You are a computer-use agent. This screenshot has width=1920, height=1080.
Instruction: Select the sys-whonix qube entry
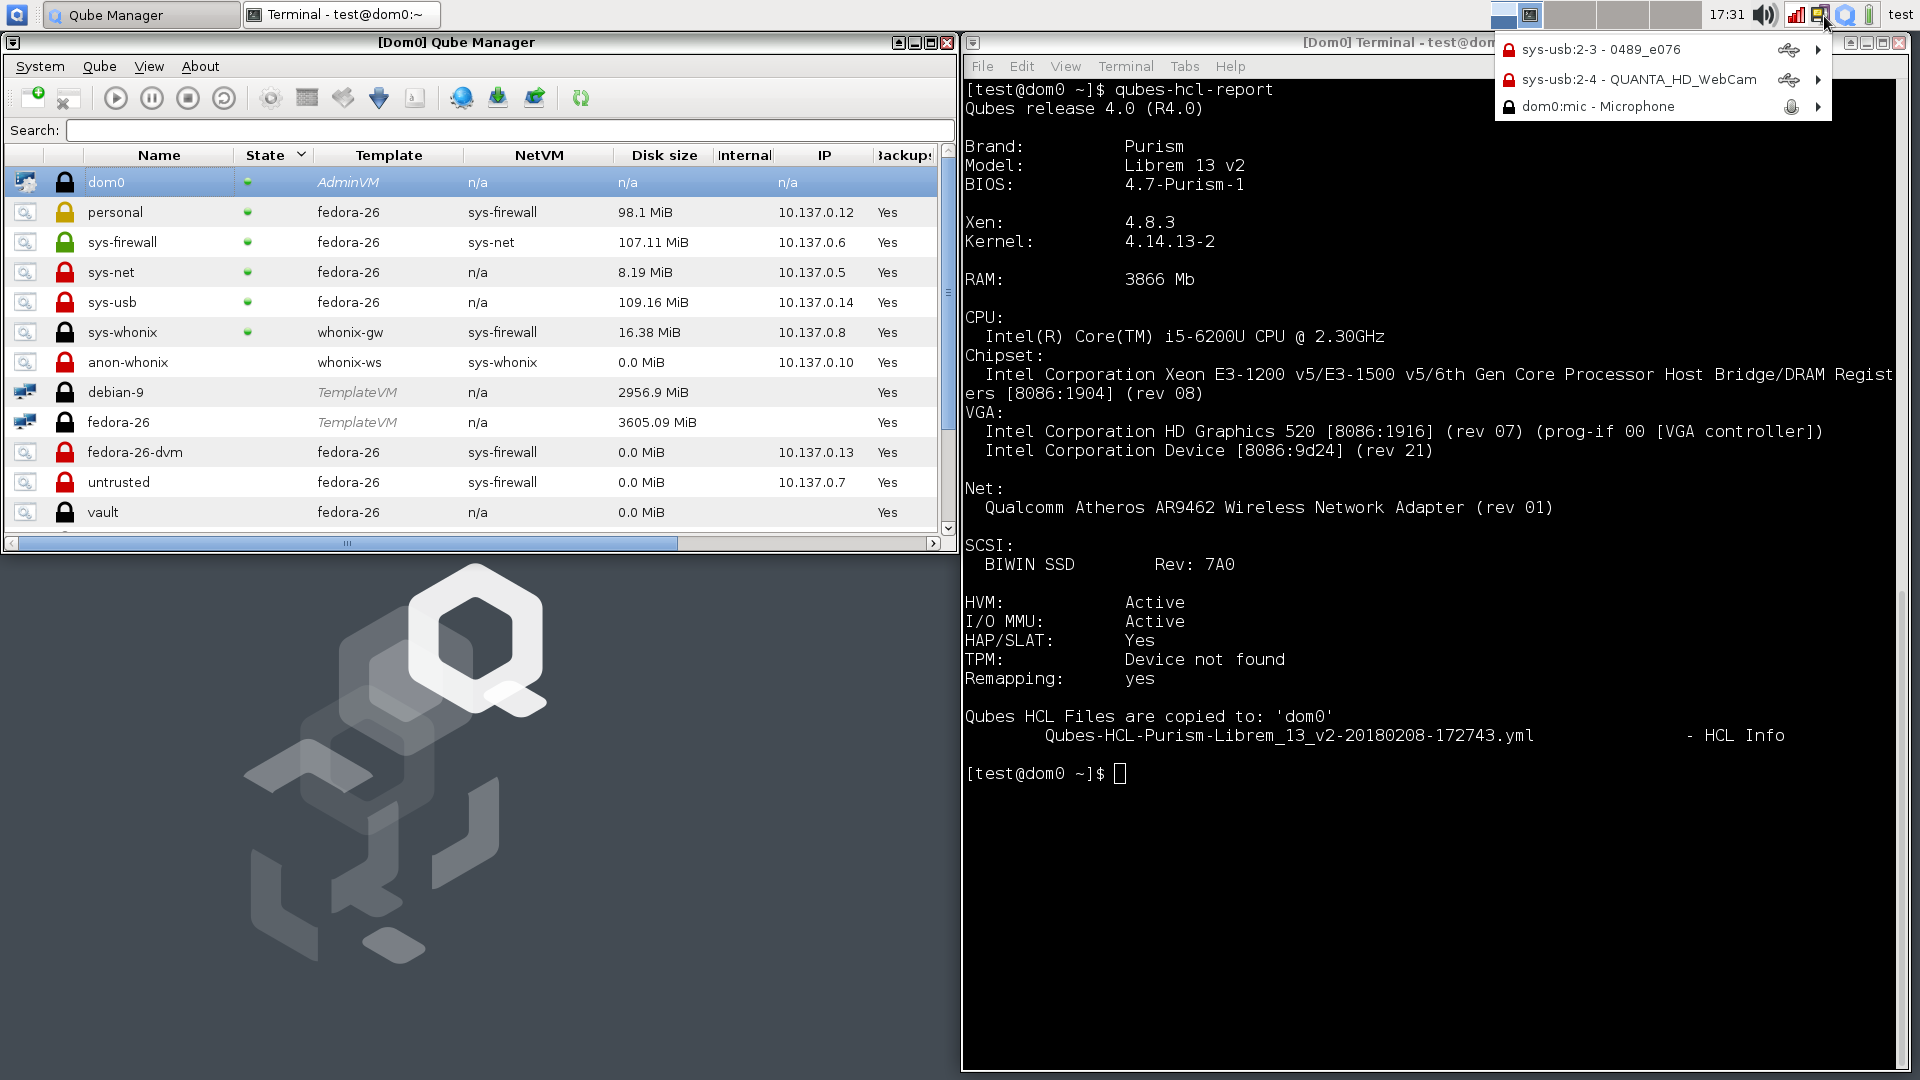tap(121, 331)
